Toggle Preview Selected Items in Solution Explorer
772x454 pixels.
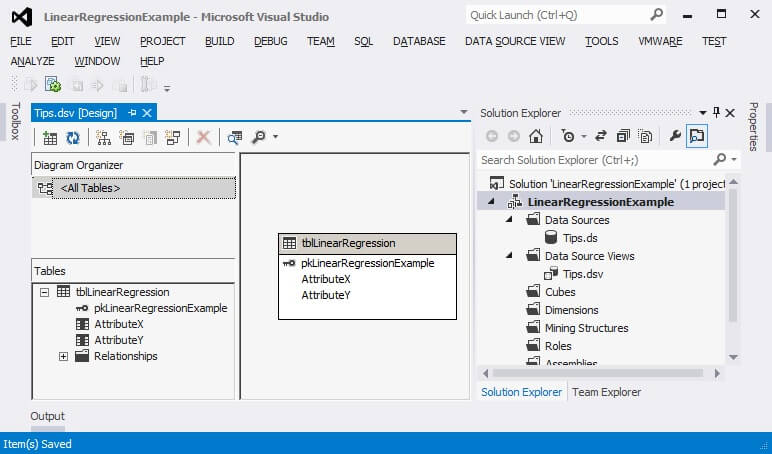tap(697, 136)
